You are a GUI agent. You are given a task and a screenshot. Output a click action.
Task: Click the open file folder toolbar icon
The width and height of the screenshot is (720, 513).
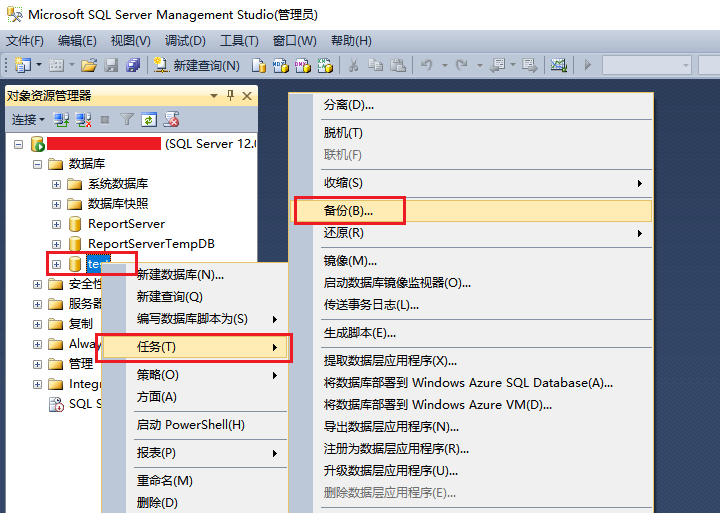point(89,65)
